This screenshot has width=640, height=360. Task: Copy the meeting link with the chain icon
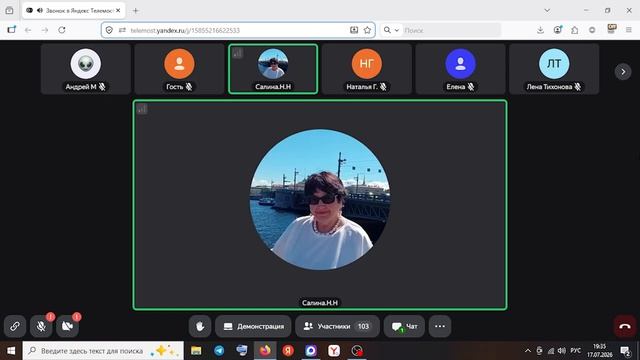[15, 326]
